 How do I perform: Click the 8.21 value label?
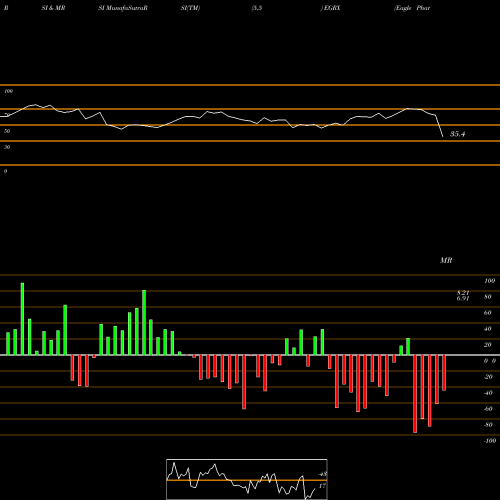click(463, 293)
